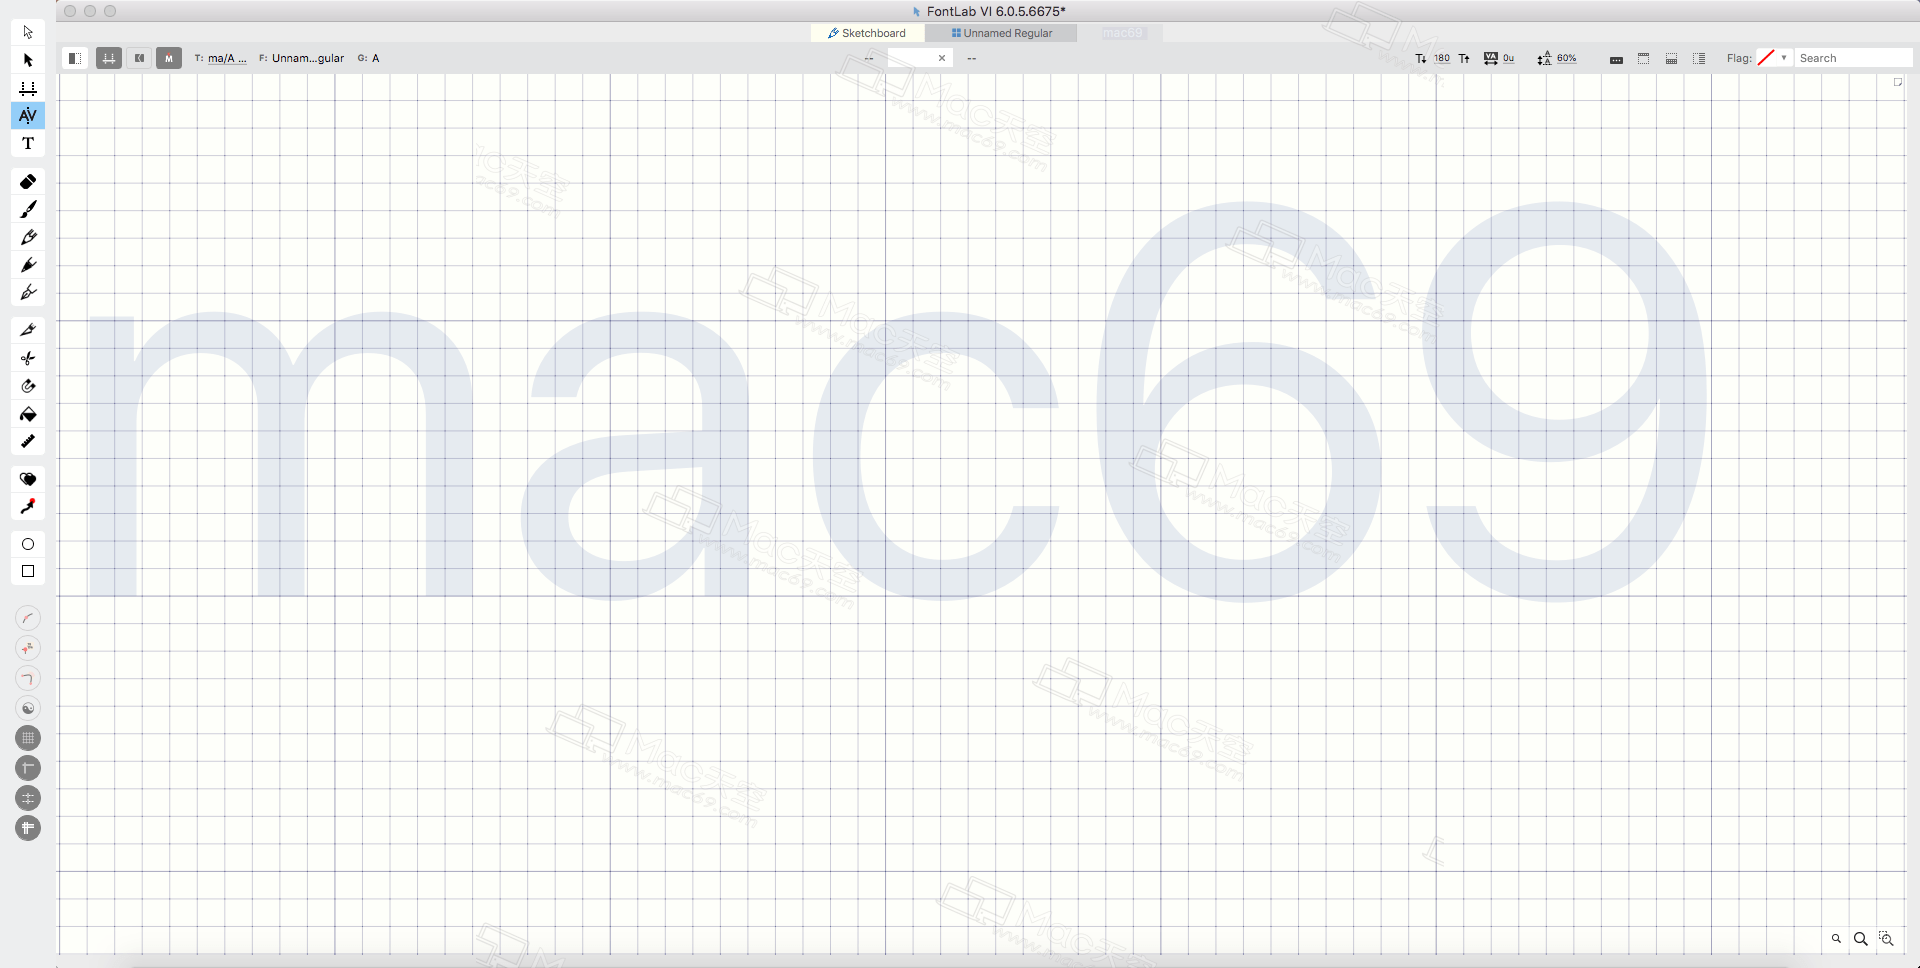Toggle curve node display round button

coord(28,618)
